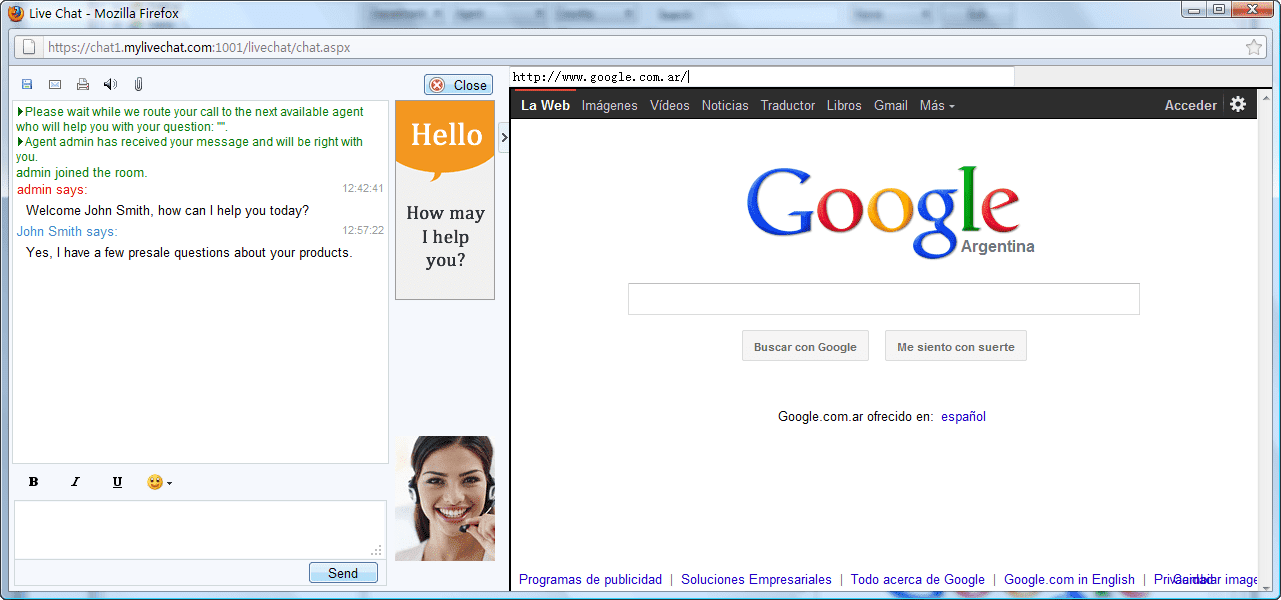The width and height of the screenshot is (1281, 600).
Task: Open Google options gear icon
Action: (1238, 104)
